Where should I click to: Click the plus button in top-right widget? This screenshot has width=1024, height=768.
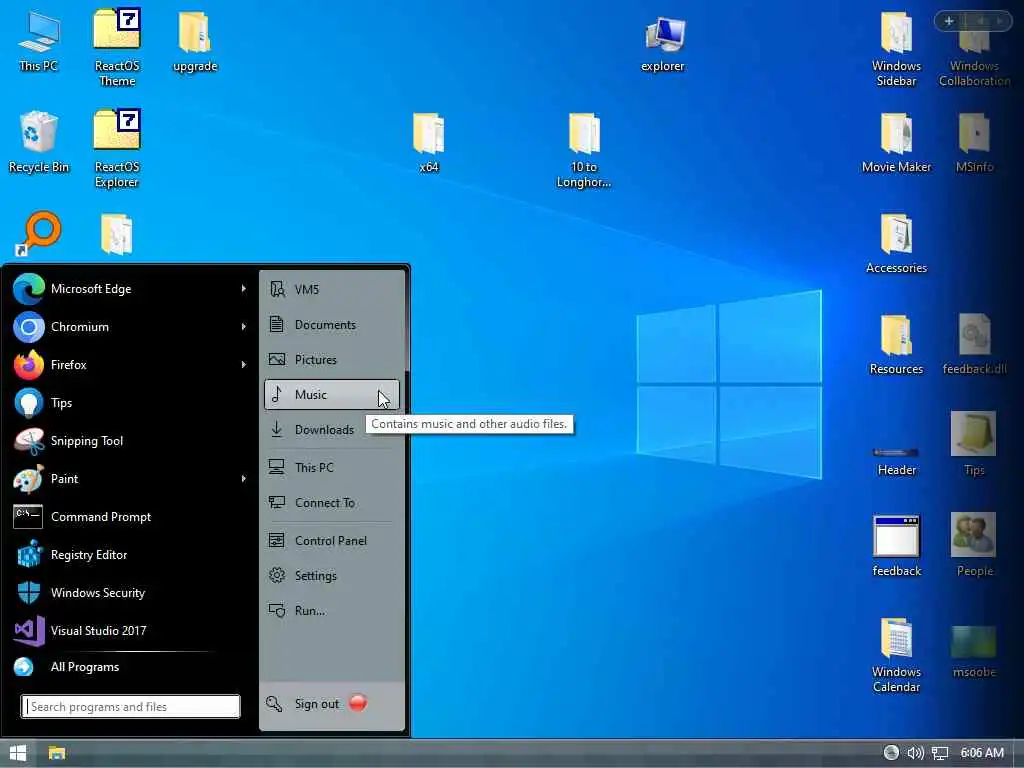(x=949, y=21)
